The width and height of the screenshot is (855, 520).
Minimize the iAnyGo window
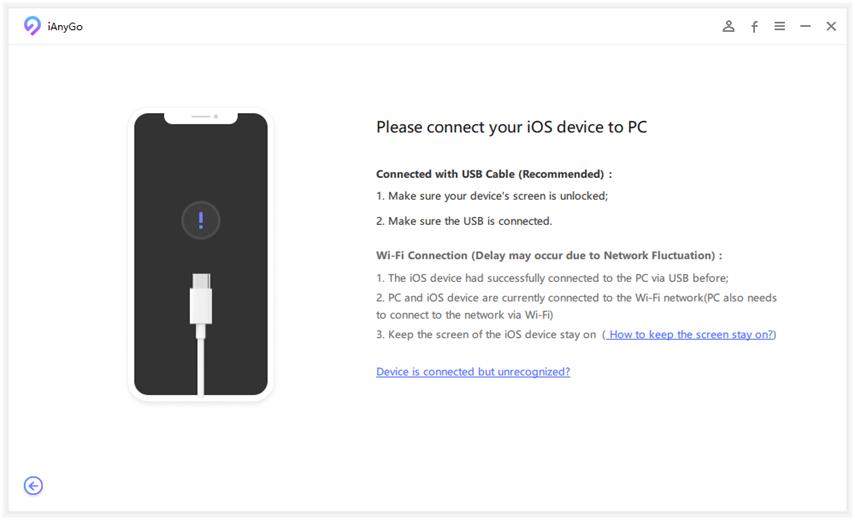coord(805,27)
